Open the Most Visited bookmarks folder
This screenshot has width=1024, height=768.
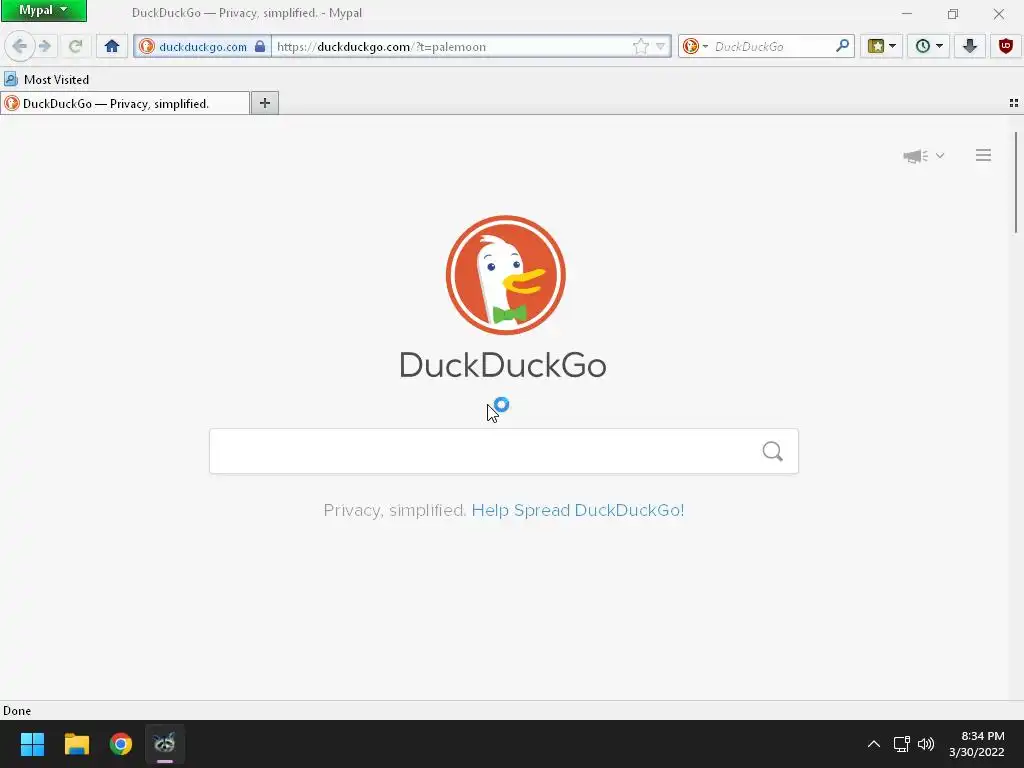[46, 80]
